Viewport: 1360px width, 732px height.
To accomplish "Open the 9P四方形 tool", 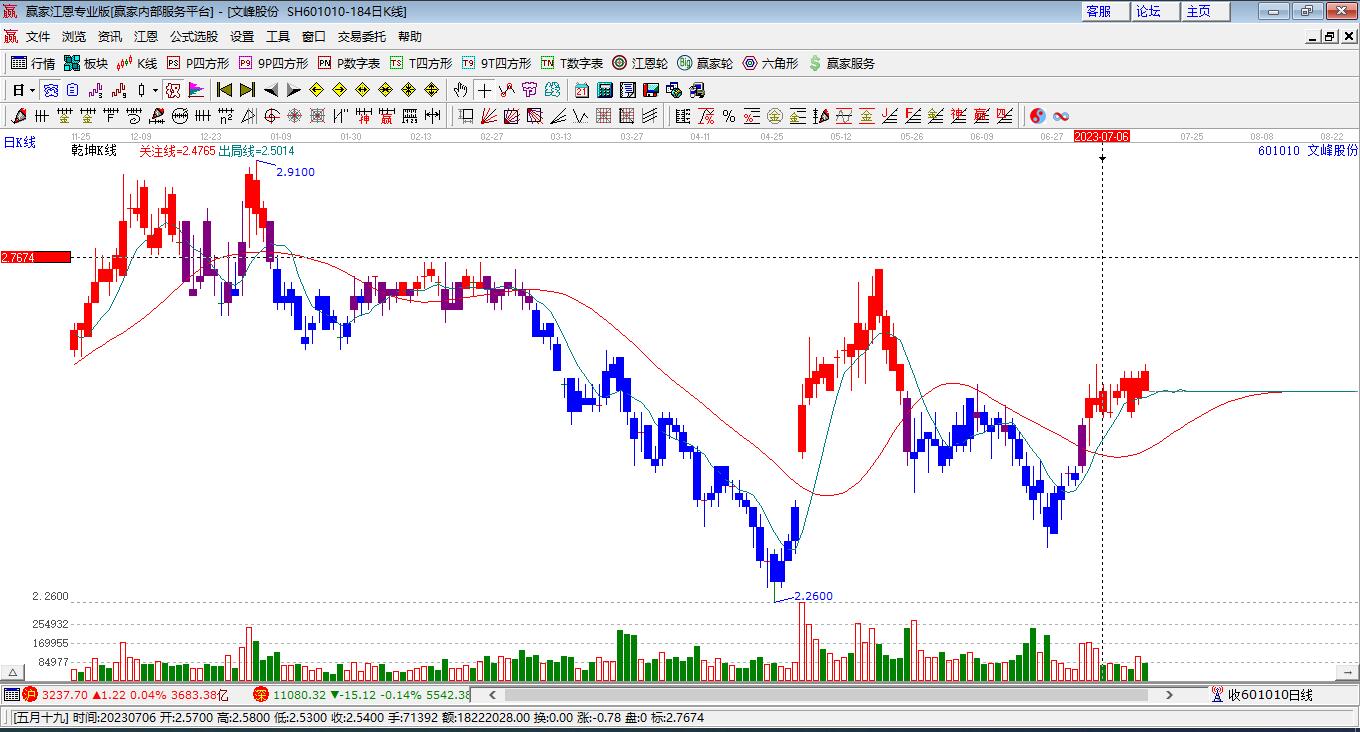I will click(x=273, y=63).
